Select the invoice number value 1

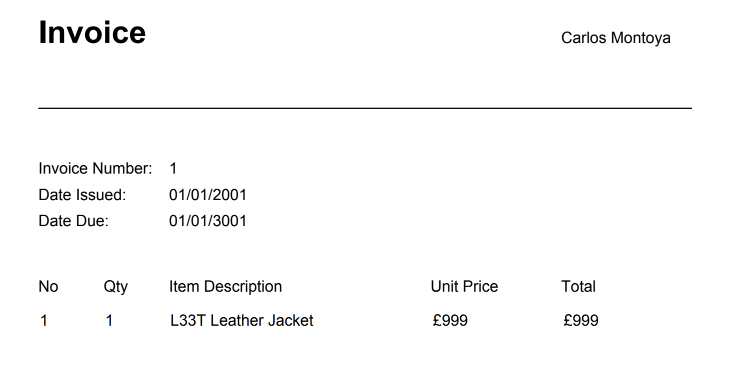[173, 168]
